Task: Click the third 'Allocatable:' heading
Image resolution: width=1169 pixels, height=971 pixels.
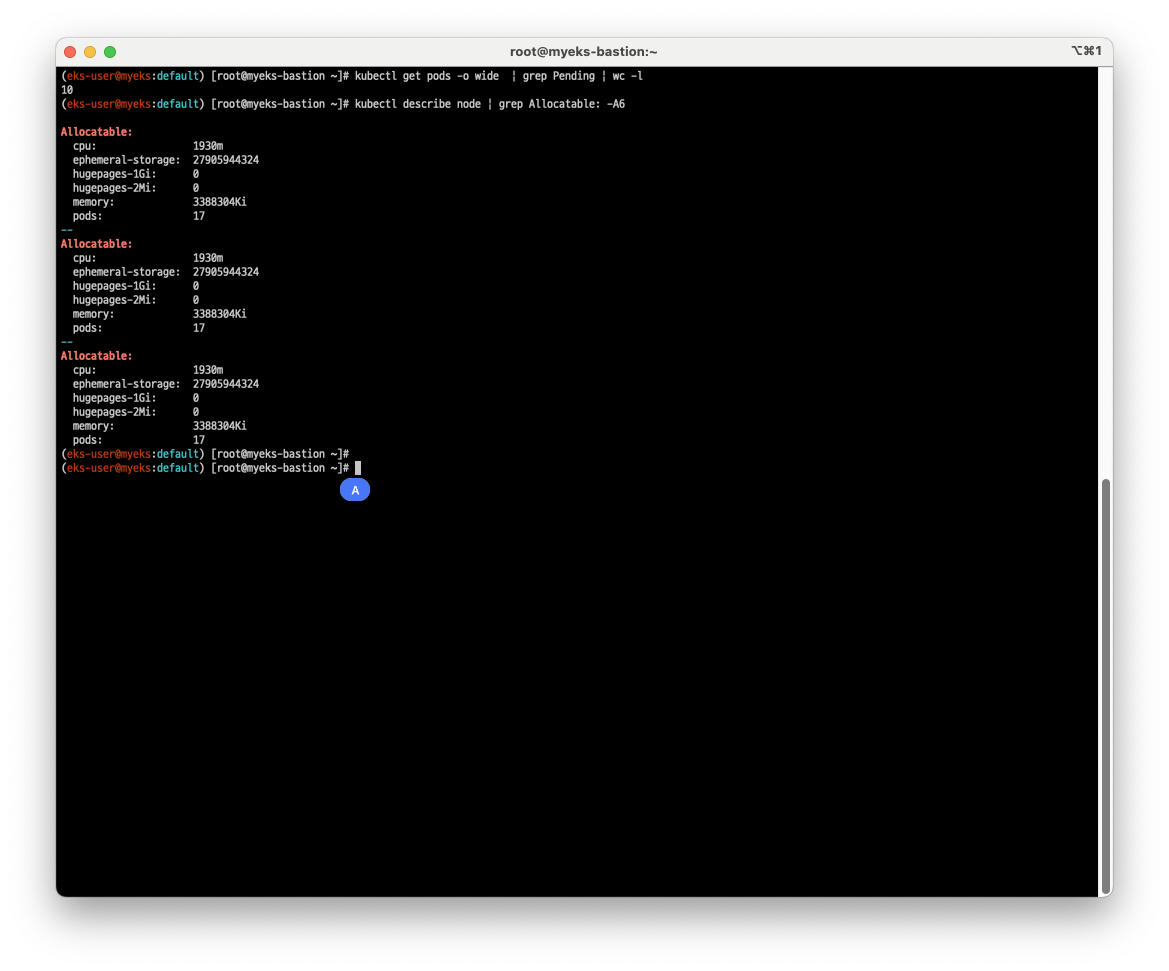Action: [x=96, y=356]
